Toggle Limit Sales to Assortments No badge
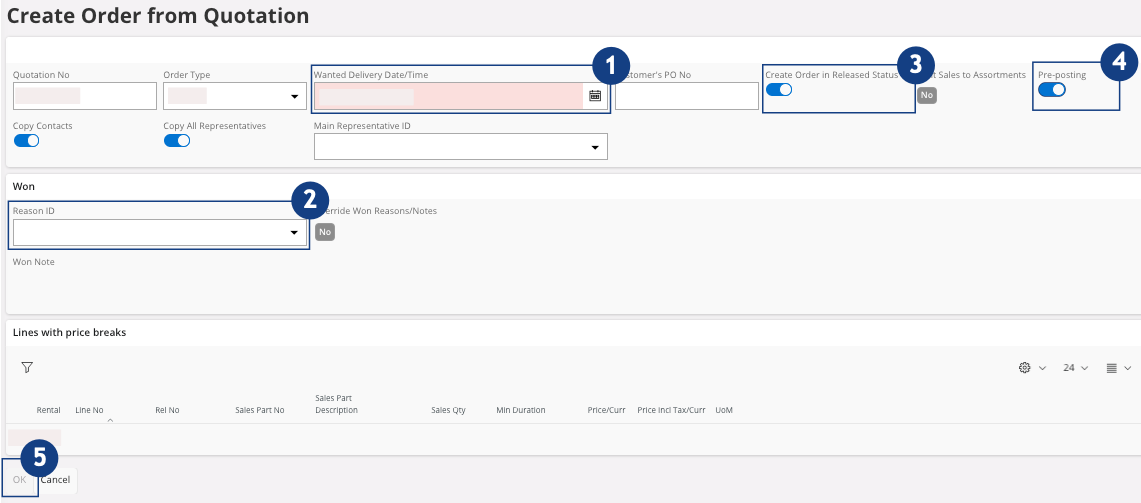1141x503 pixels. point(927,96)
